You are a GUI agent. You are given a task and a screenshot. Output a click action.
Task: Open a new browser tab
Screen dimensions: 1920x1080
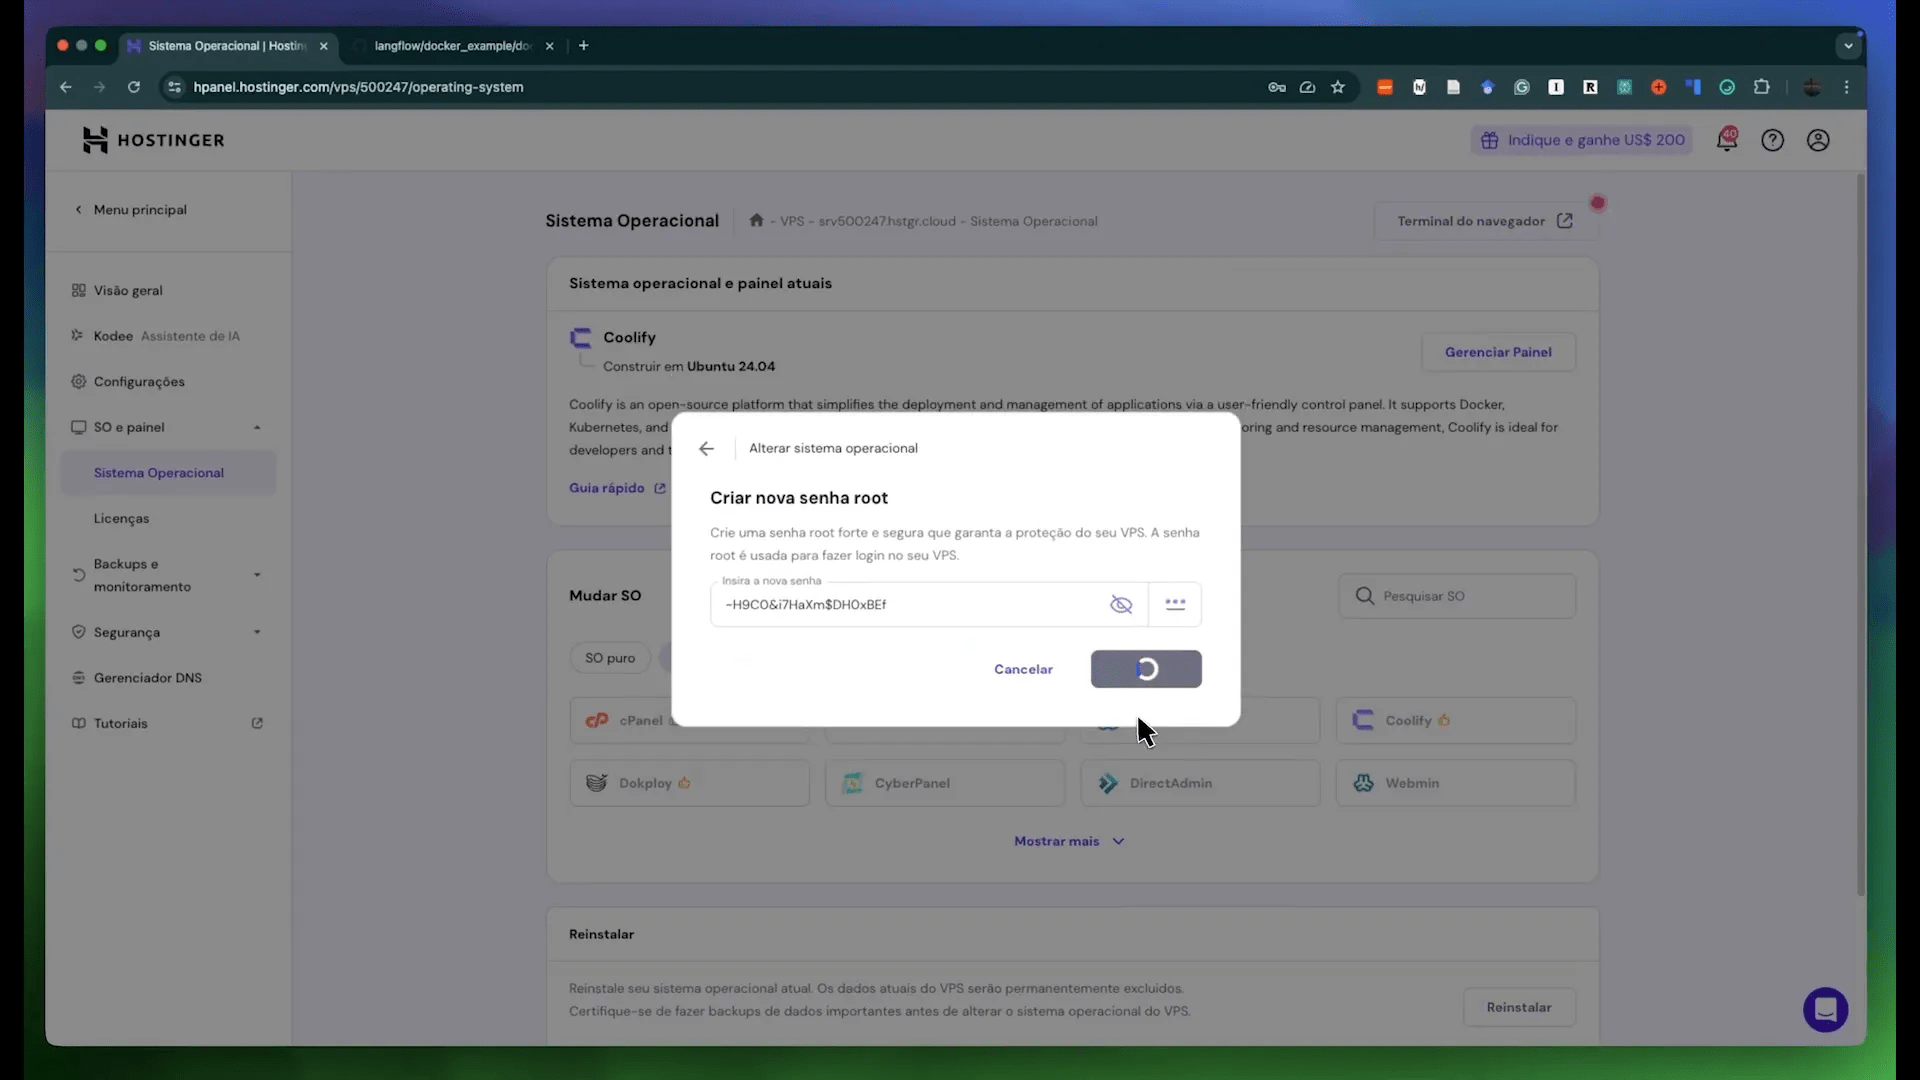point(584,46)
